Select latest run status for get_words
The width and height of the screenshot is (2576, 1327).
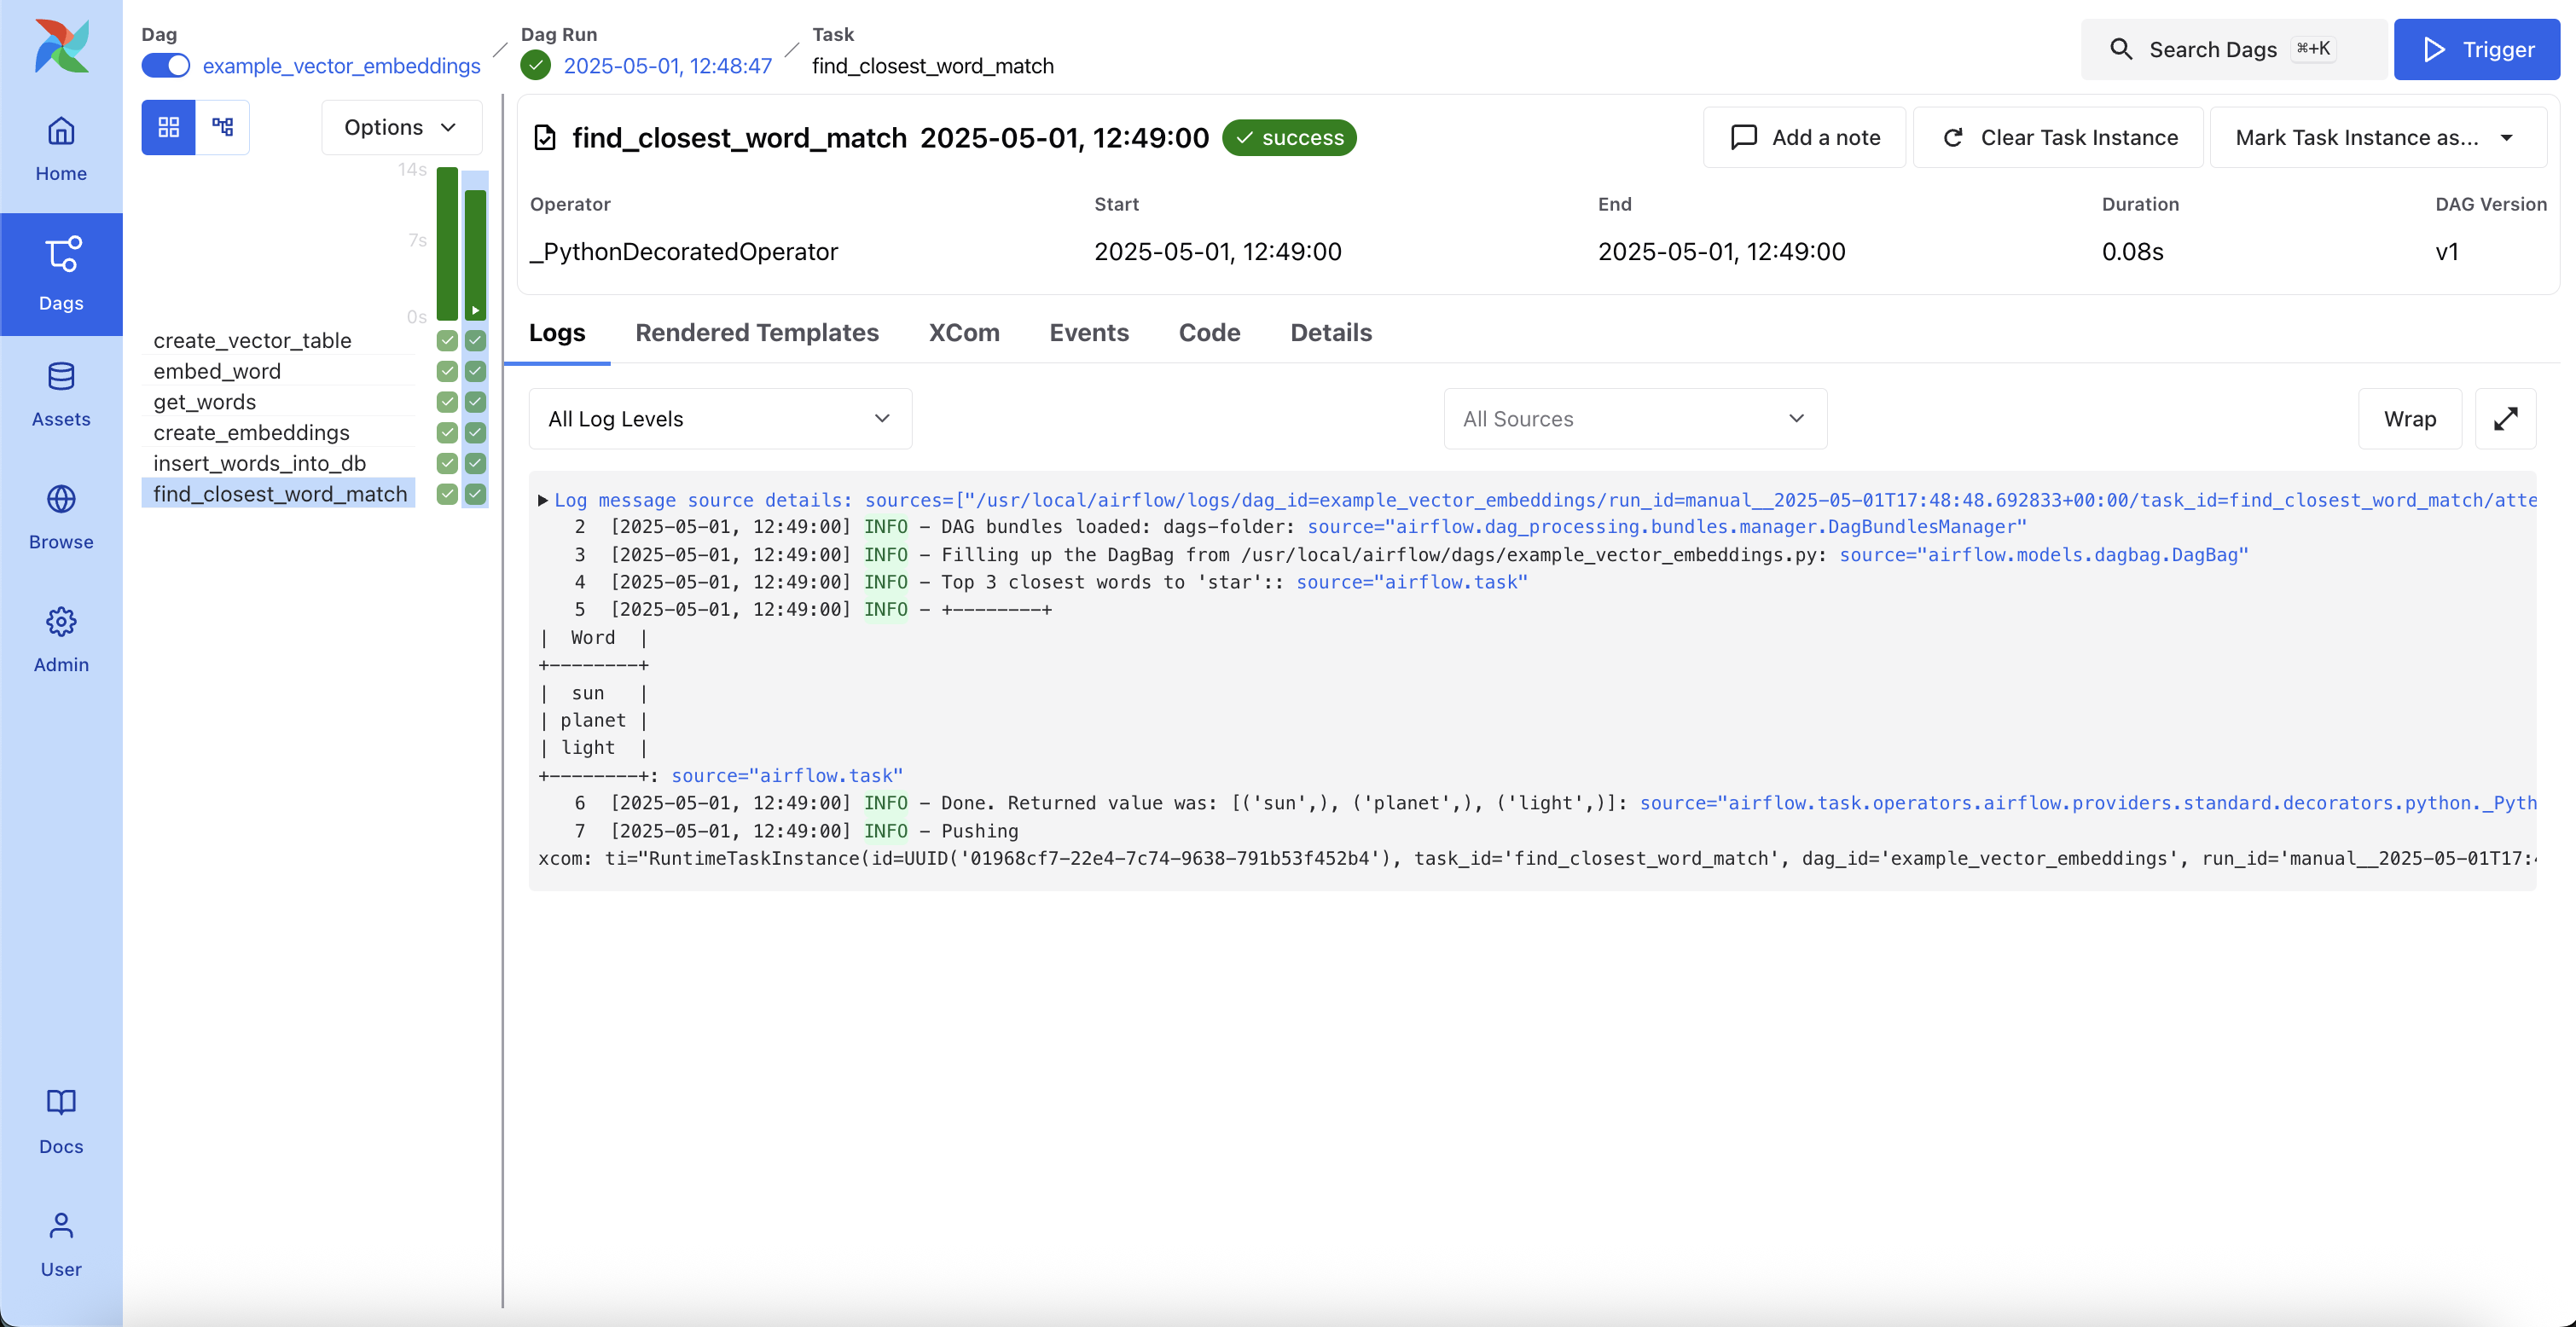(x=475, y=402)
